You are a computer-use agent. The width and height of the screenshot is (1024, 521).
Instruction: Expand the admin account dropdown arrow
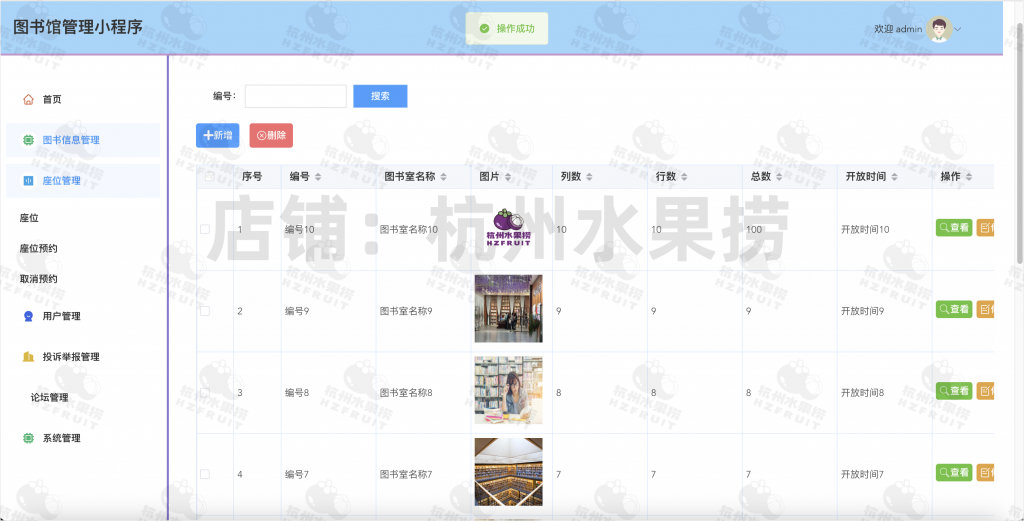[x=958, y=29]
